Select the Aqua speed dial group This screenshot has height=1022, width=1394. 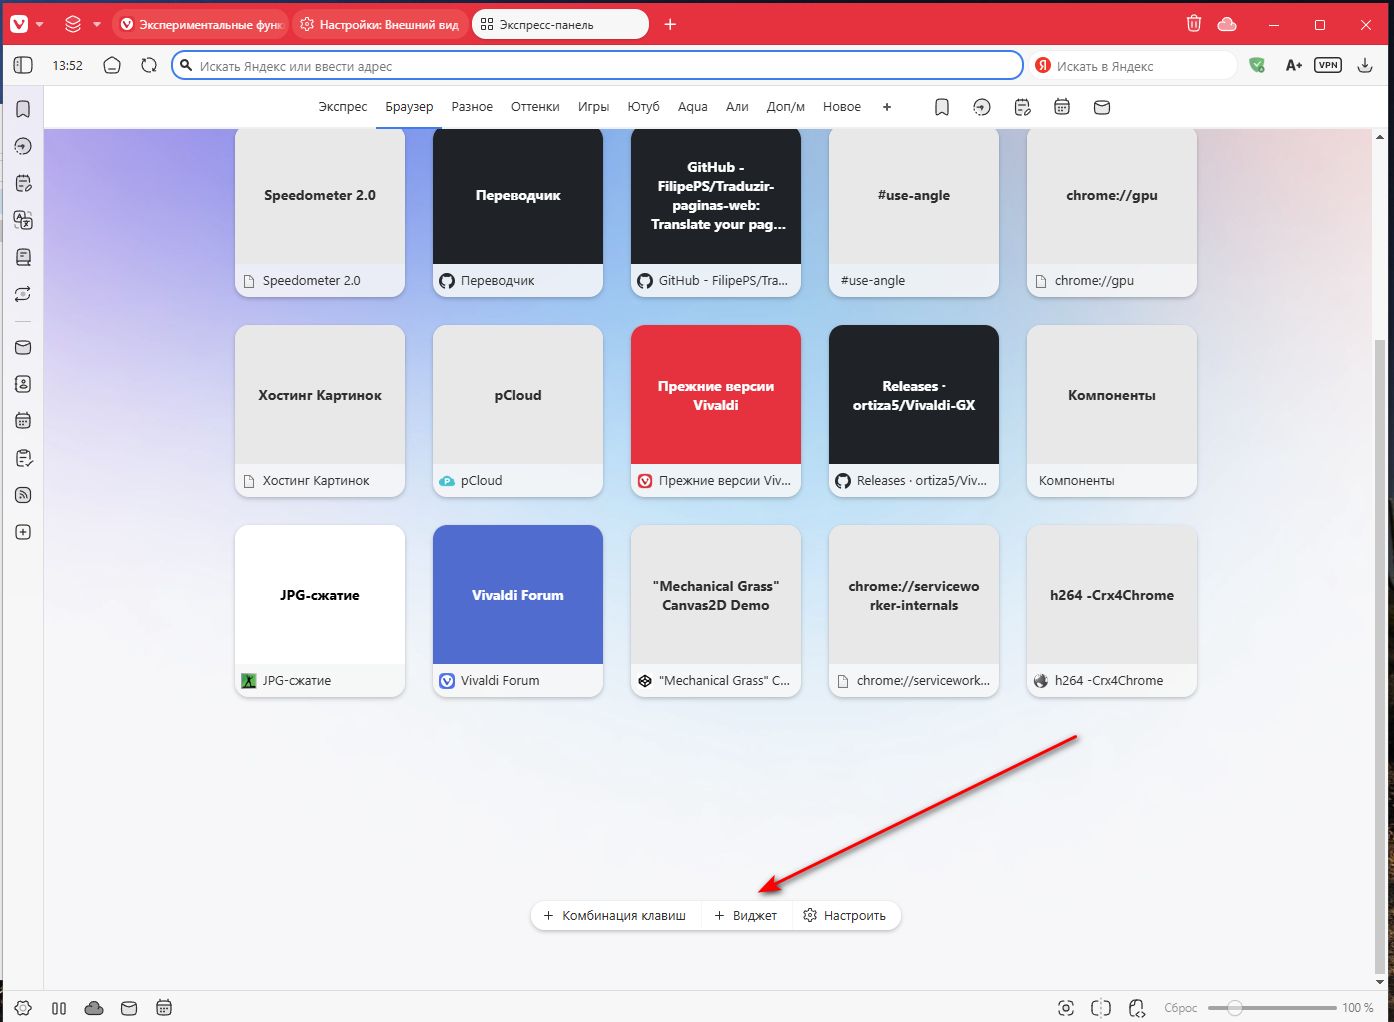(693, 107)
